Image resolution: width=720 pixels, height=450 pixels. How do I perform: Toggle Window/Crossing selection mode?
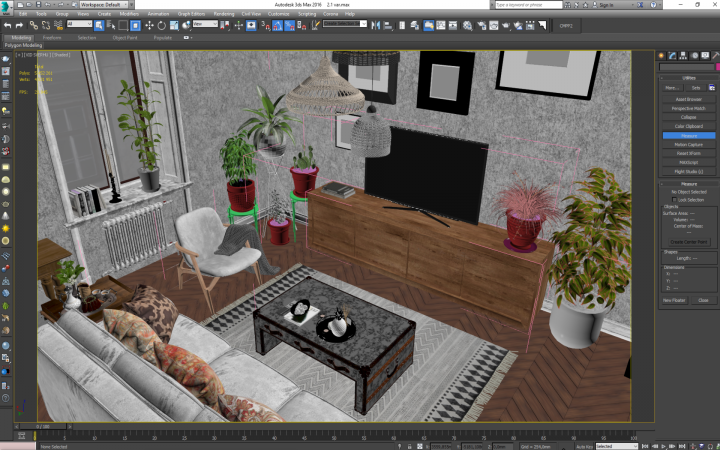tap(135, 26)
